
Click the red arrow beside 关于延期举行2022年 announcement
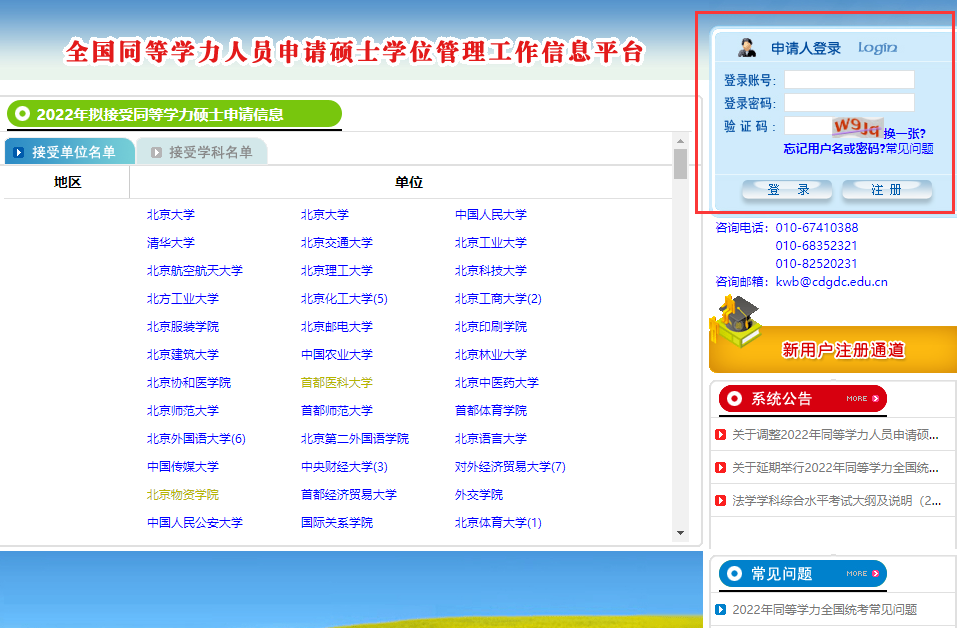pos(720,467)
